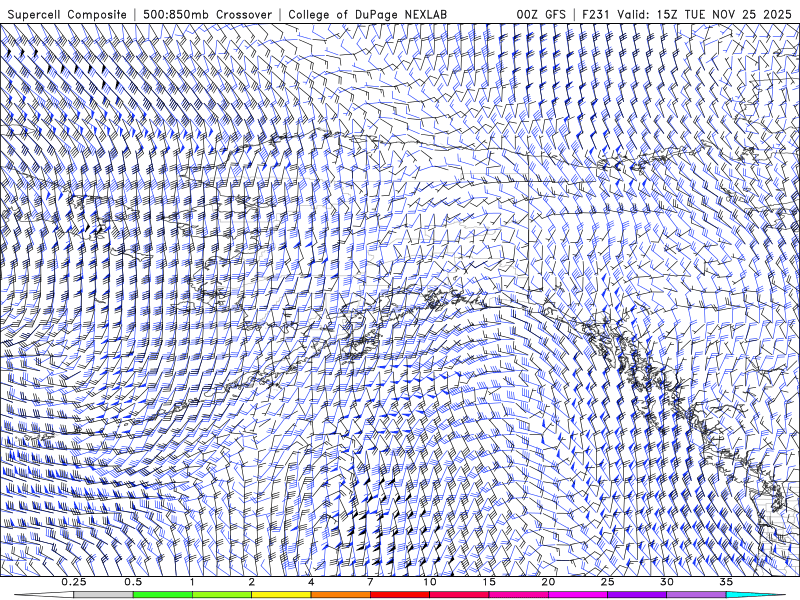Select the lime green 1–2 legend swatch
Image resolution: width=800 pixels, height=600 pixels.
pyautogui.click(x=221, y=595)
